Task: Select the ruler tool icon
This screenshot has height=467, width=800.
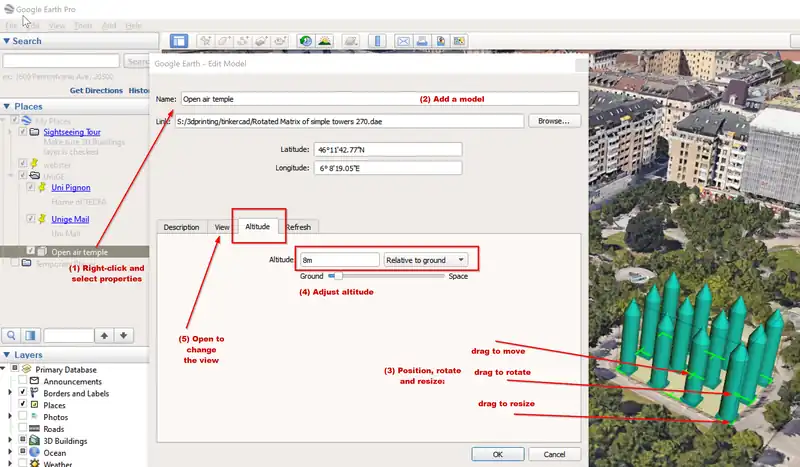Action: tap(378, 41)
